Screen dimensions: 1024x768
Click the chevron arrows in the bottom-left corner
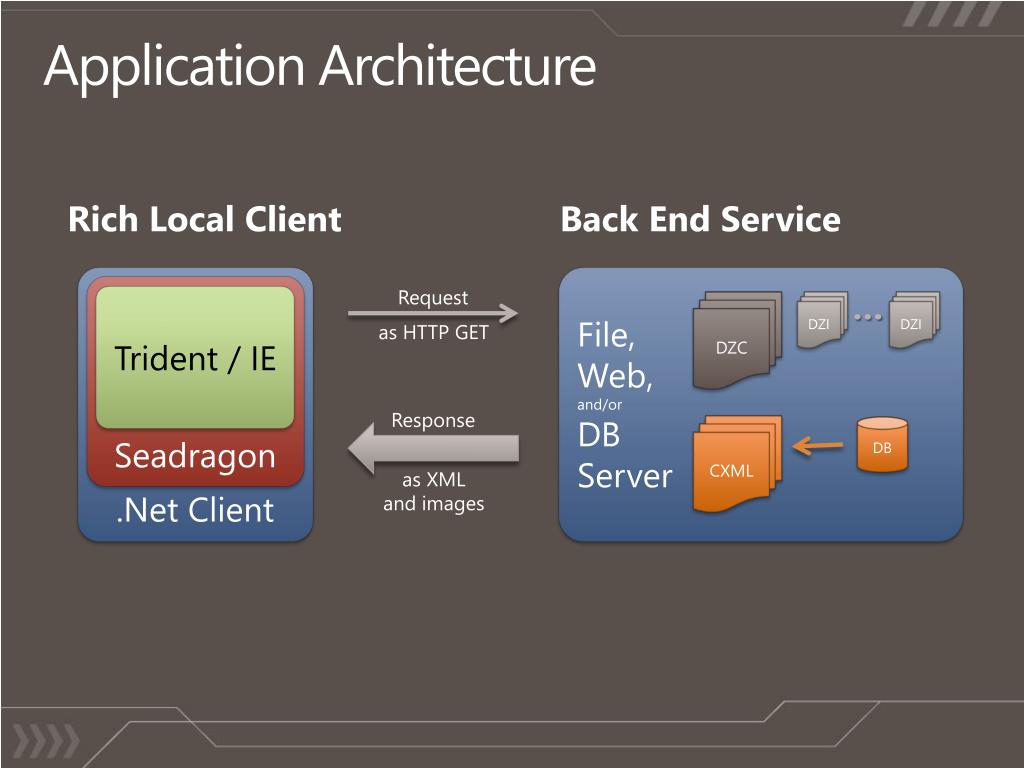[x=46, y=741]
